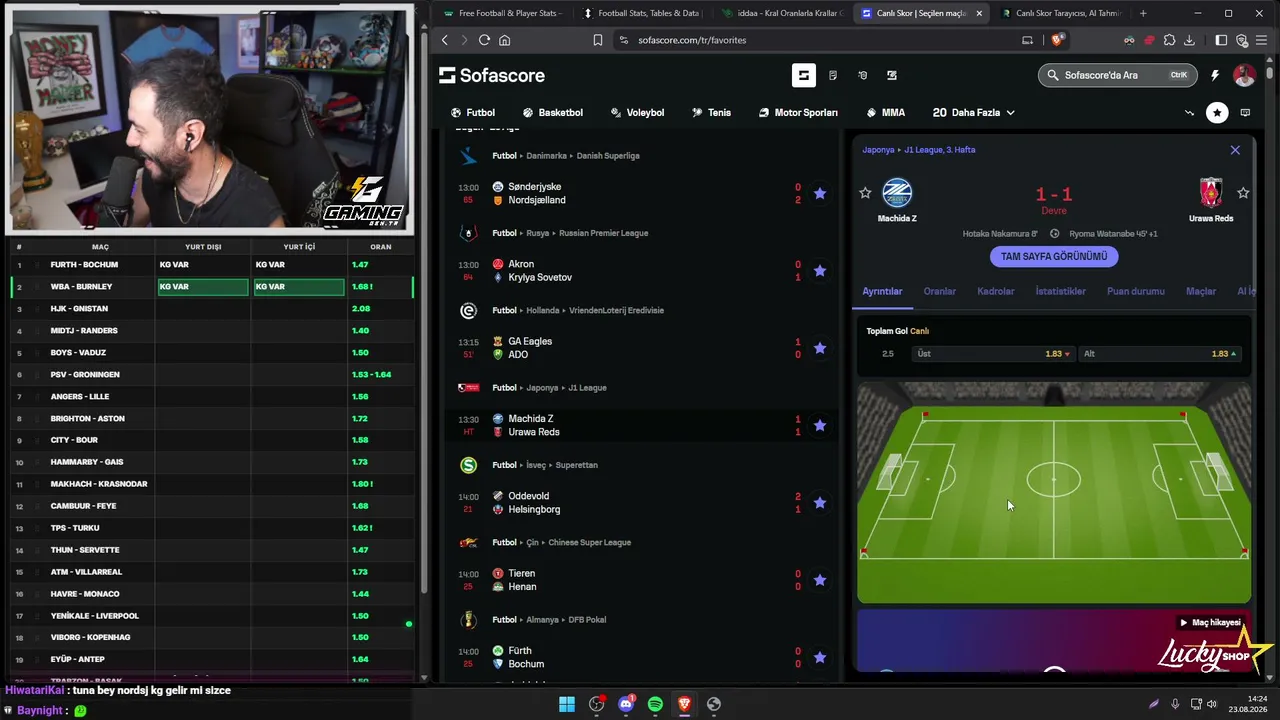Toggle favorite star for GA Eagles vs ADO

pyautogui.click(x=820, y=348)
